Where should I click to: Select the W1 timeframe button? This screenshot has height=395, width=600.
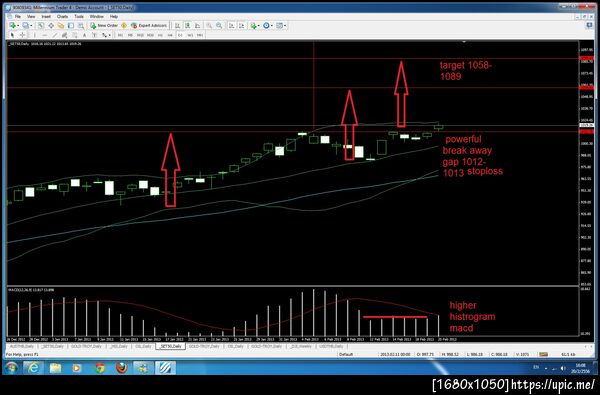(x=190, y=35)
